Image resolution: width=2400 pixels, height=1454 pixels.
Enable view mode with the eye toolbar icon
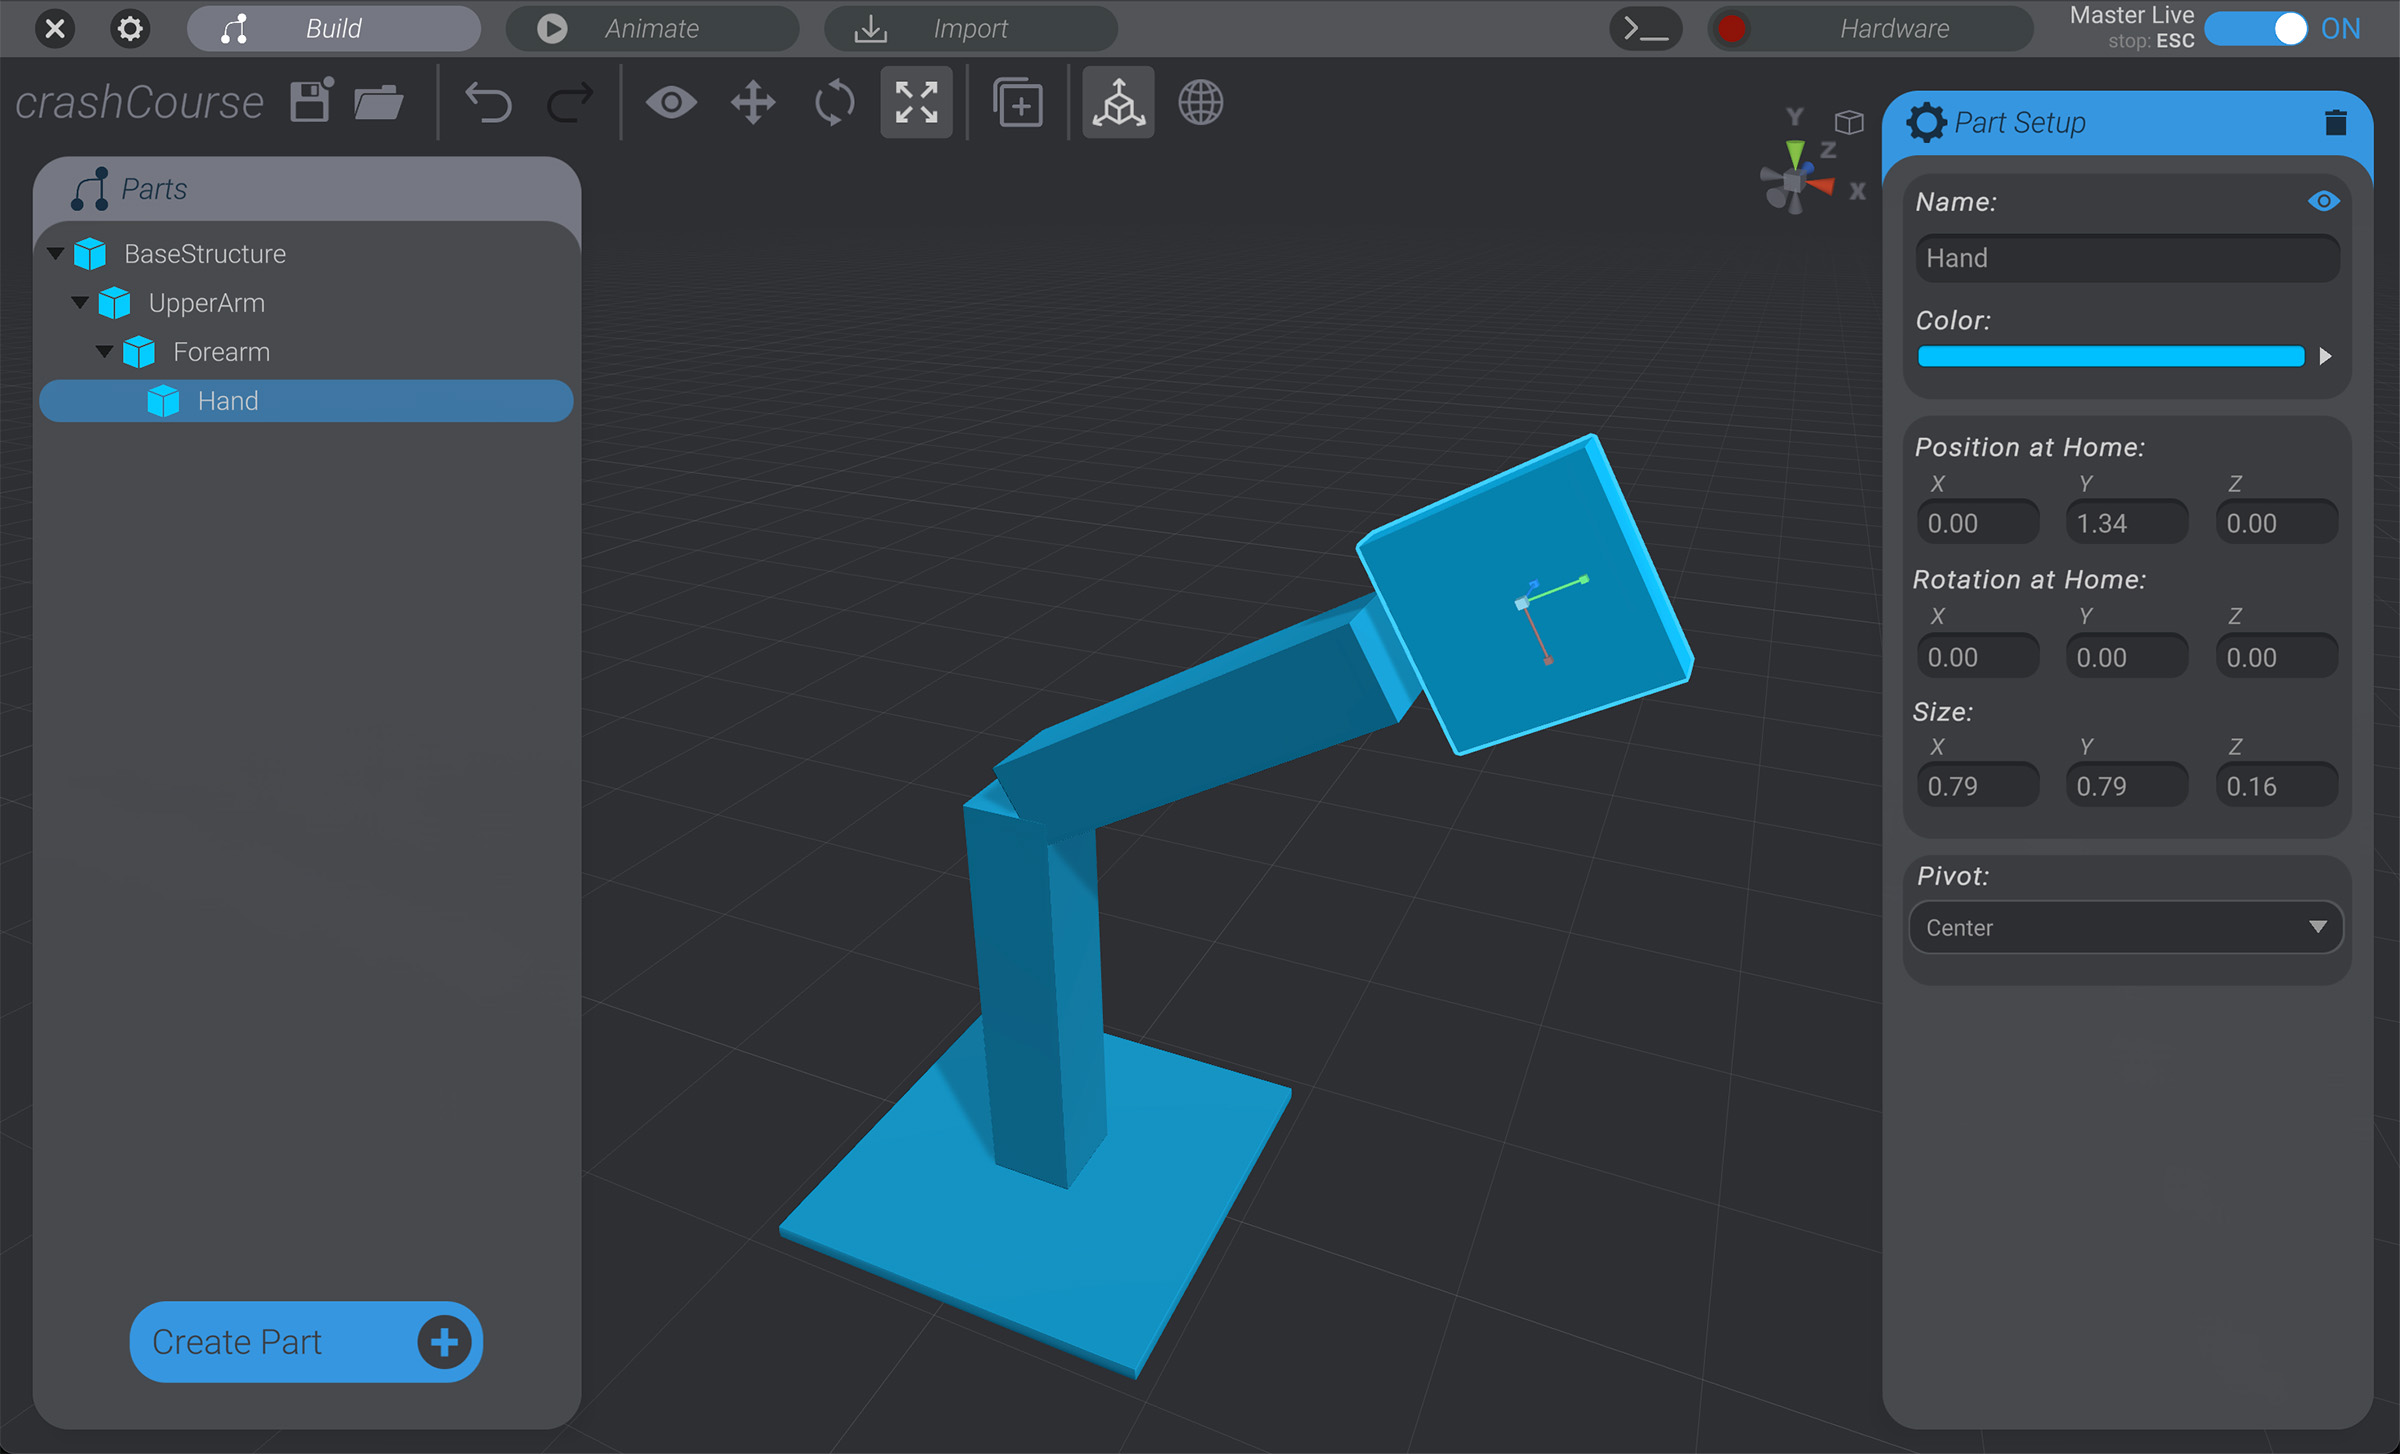(671, 101)
